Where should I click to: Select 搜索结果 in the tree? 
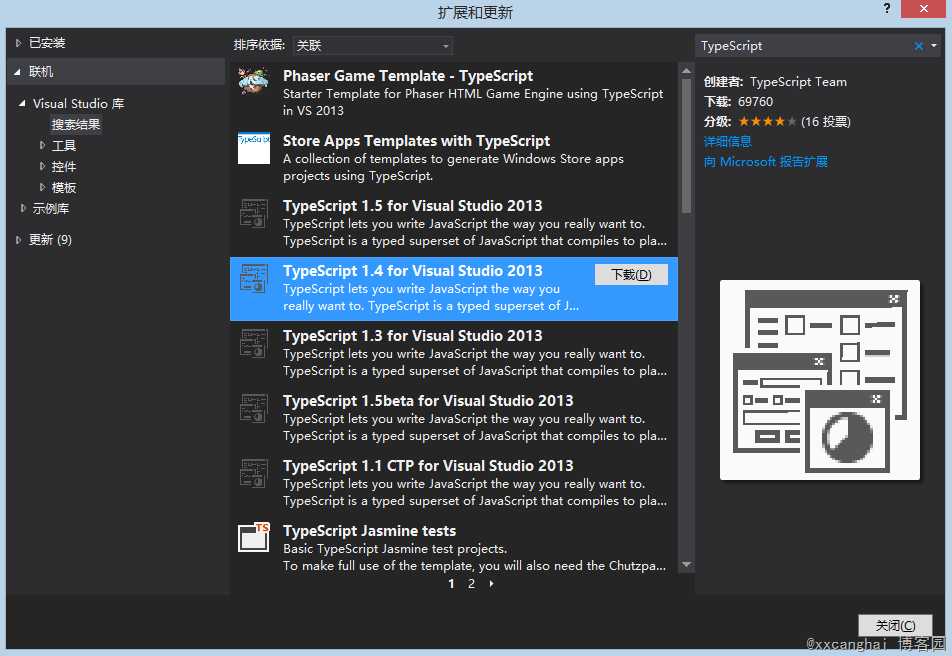pos(75,125)
